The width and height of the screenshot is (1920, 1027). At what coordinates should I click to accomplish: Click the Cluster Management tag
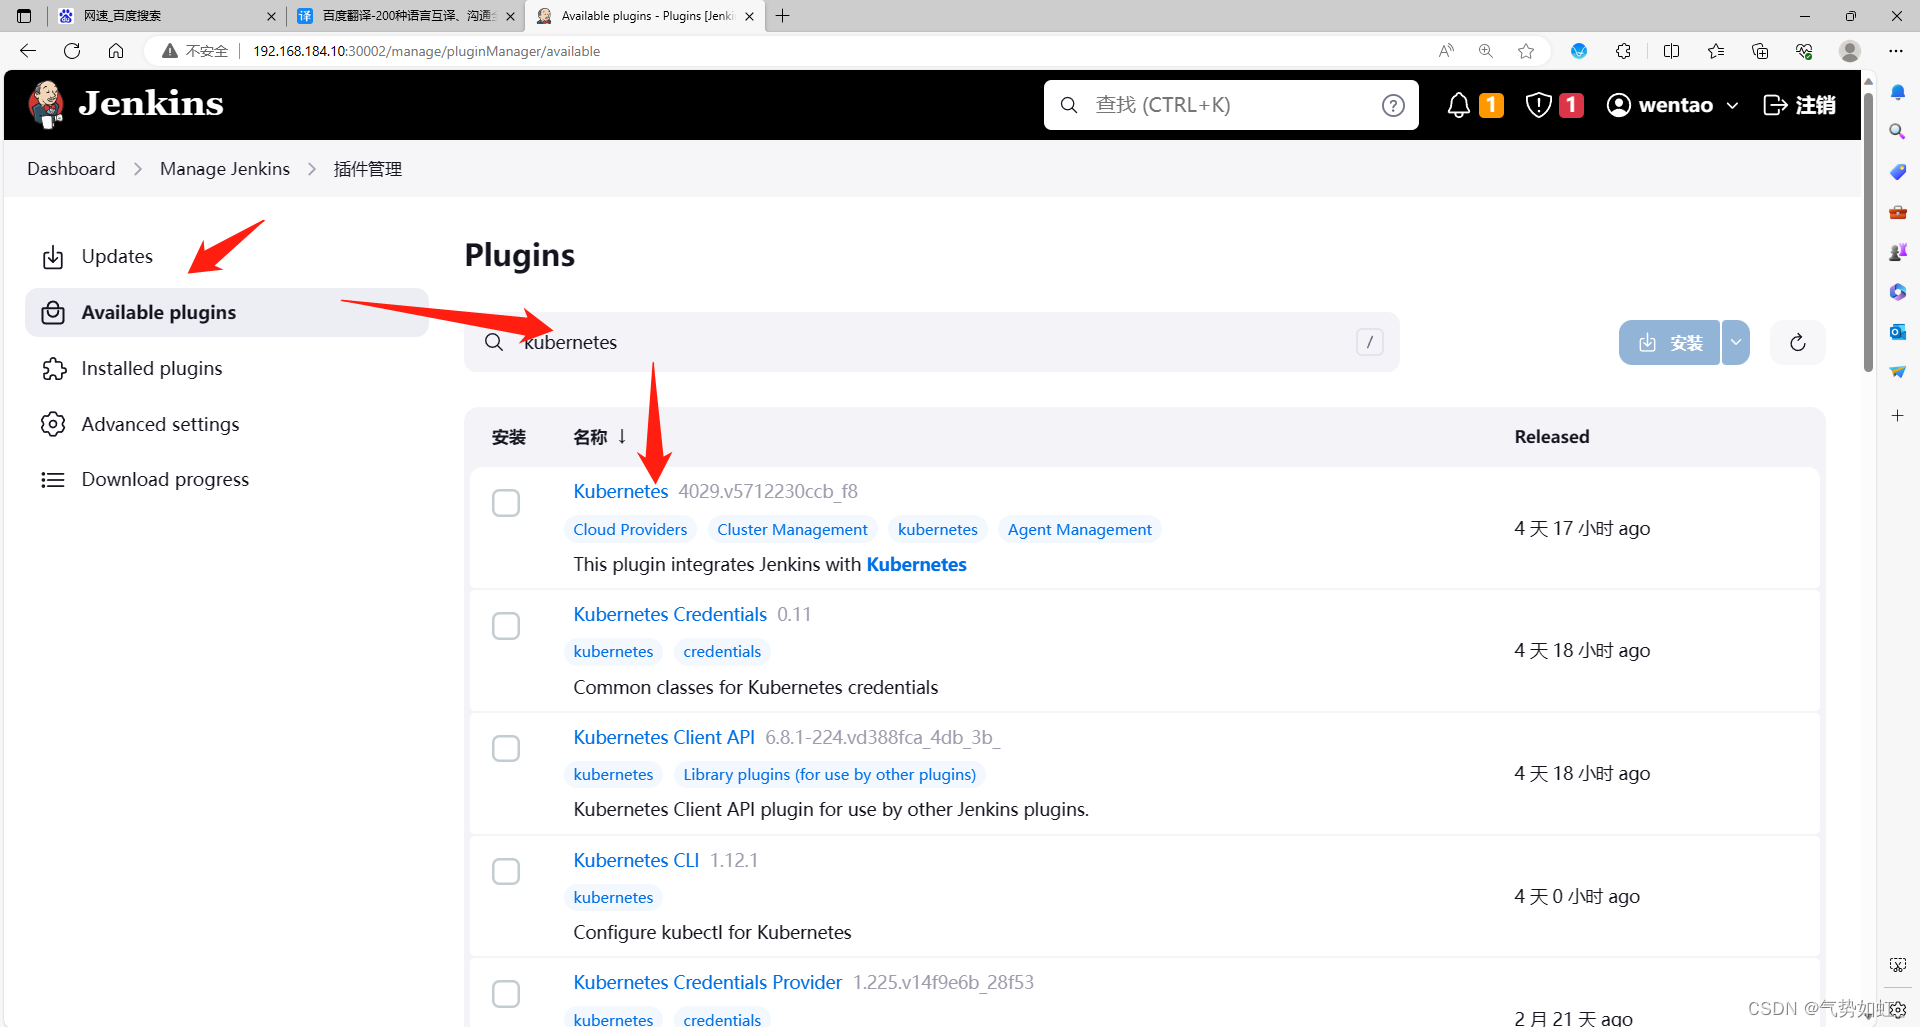point(792,529)
